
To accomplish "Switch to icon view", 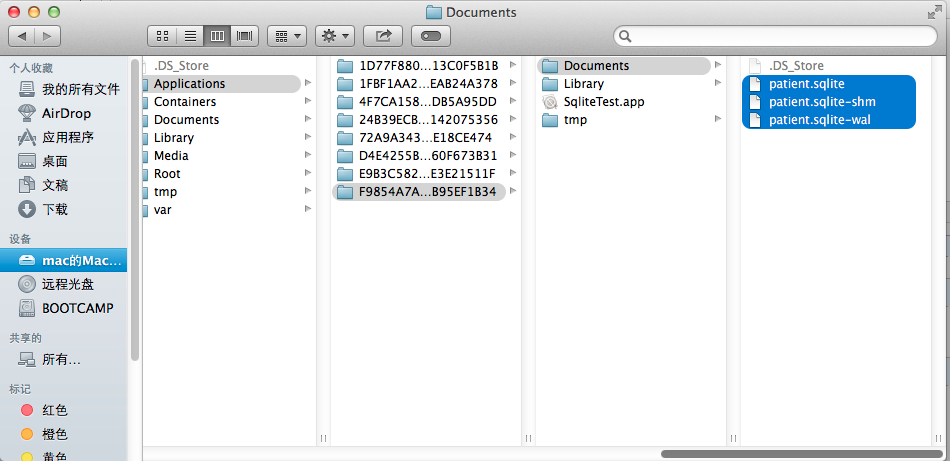I will 162,36.
